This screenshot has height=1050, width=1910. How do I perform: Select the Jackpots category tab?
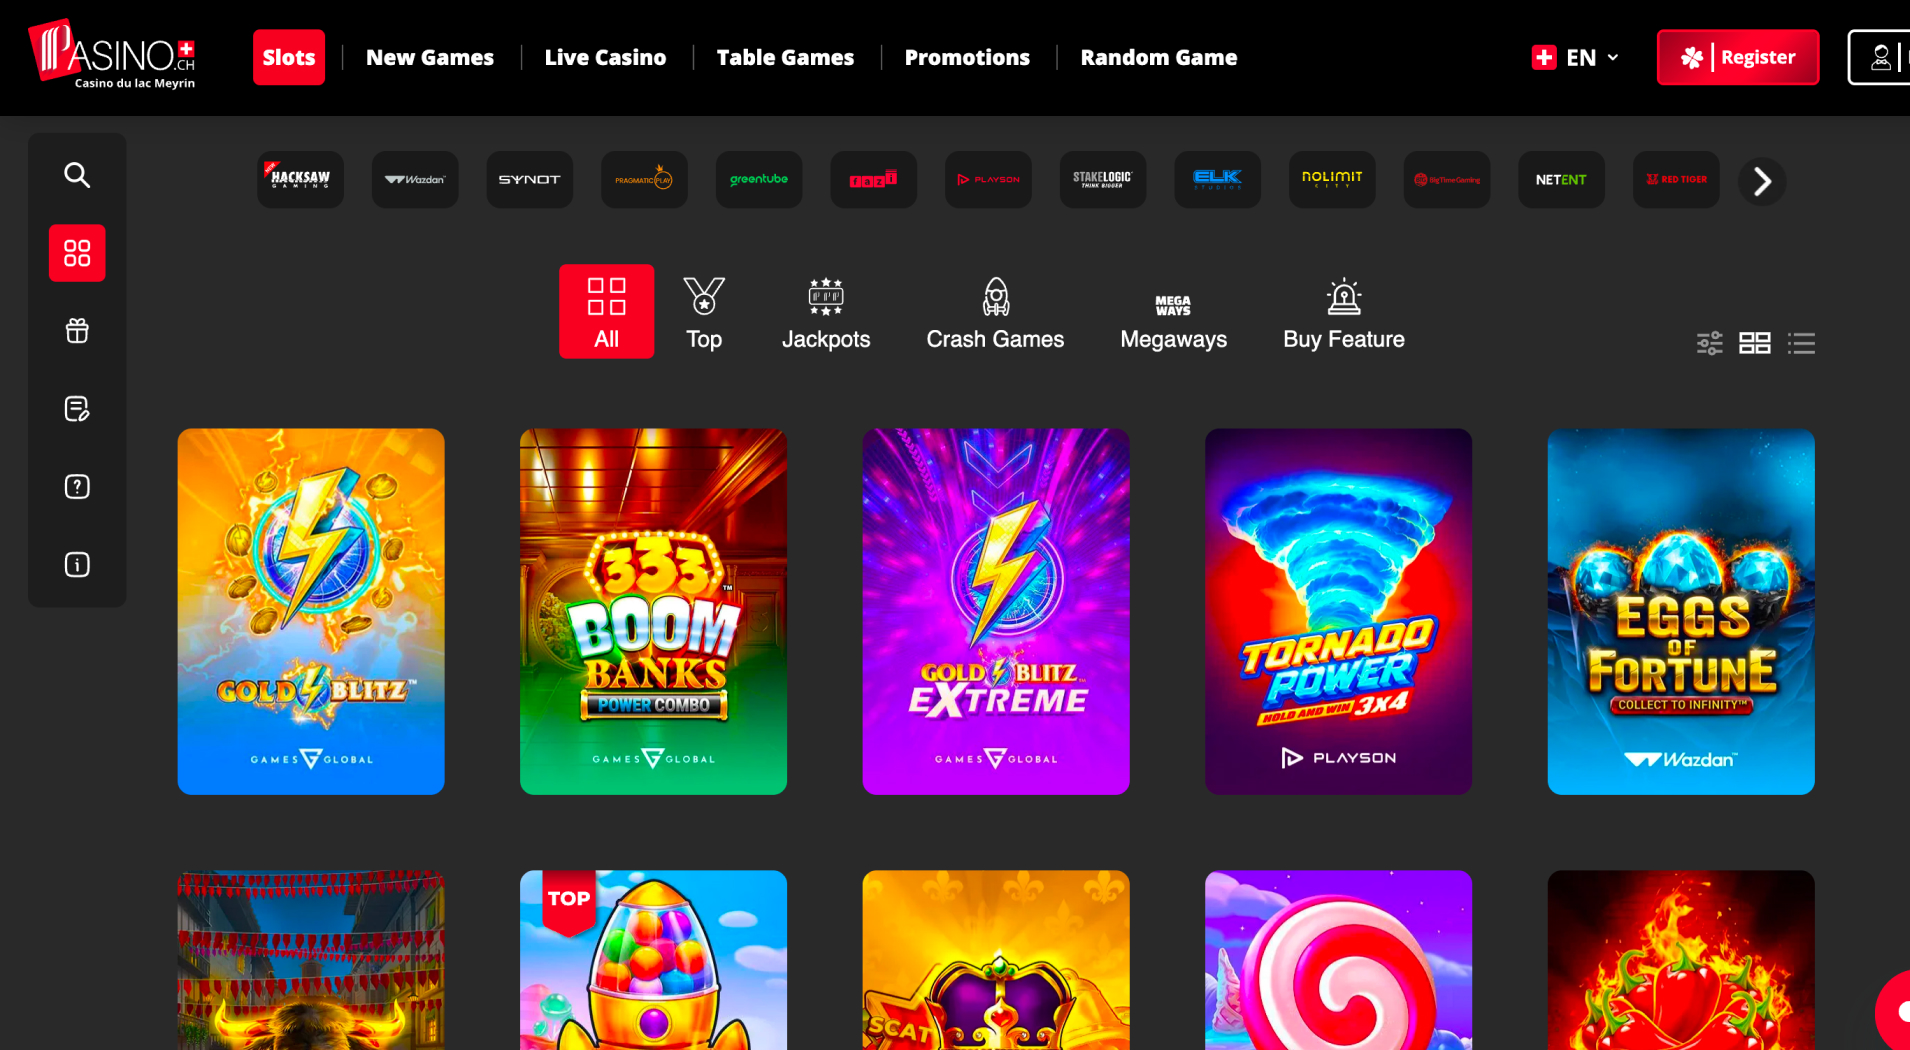[x=826, y=313]
